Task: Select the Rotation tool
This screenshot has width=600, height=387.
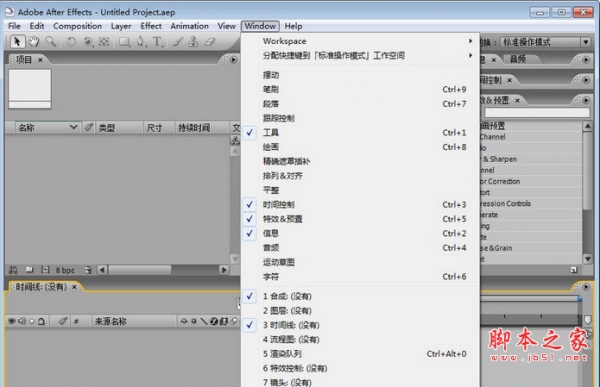Action: click(71, 42)
